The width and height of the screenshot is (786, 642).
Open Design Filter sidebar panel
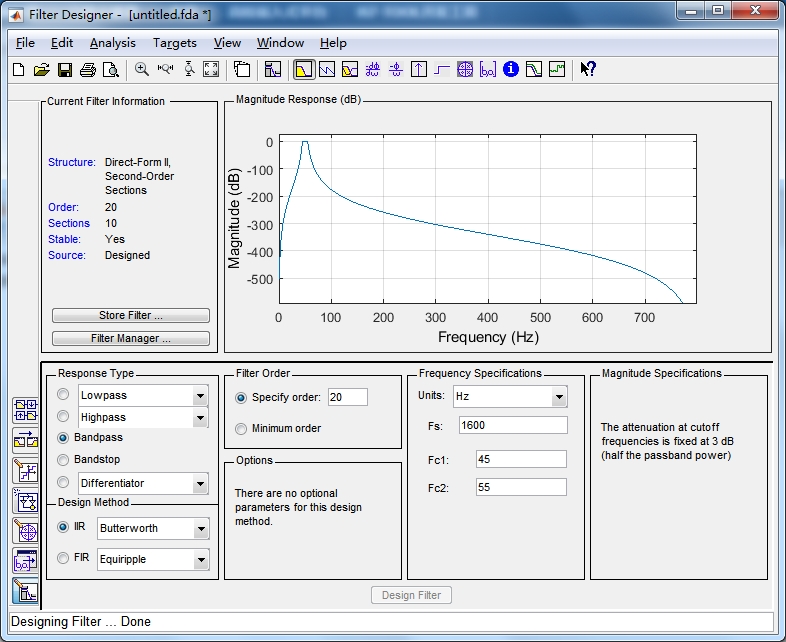coord(26,591)
